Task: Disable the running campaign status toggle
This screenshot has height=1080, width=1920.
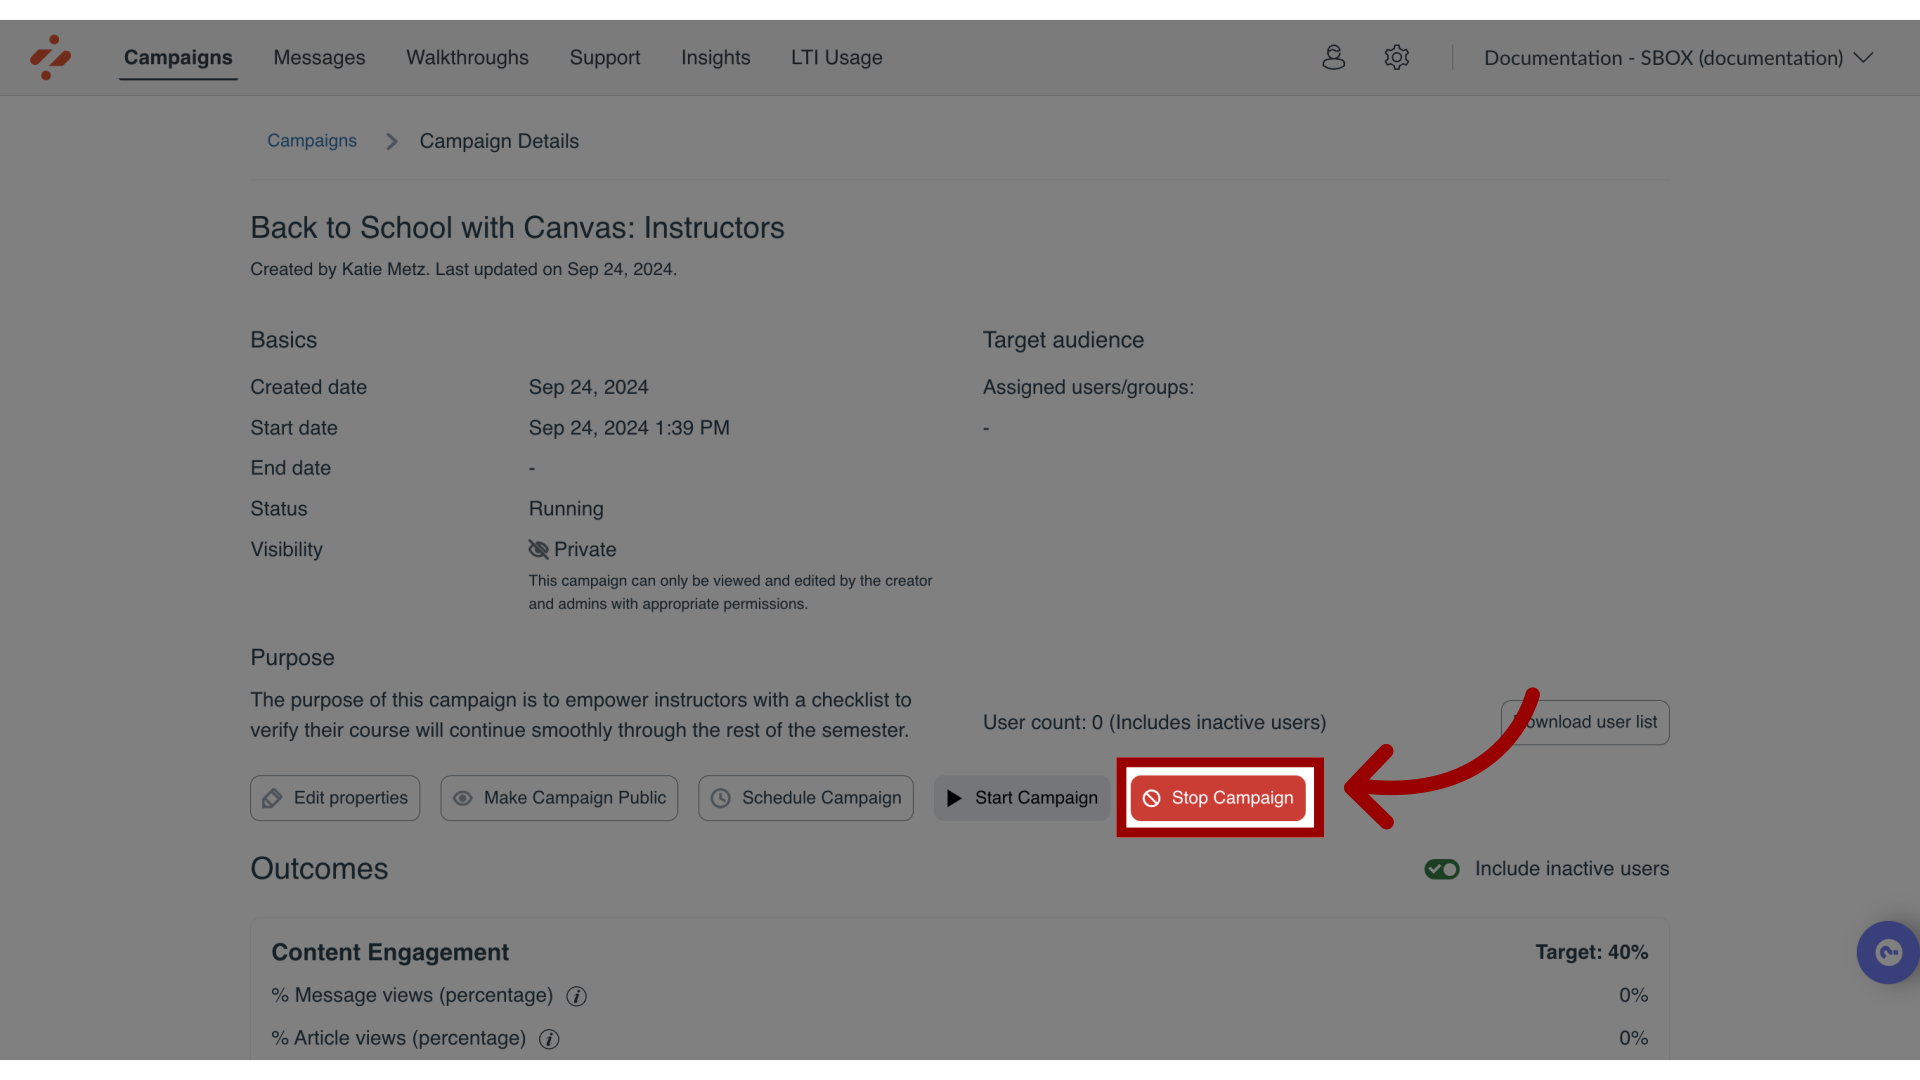Action: 1217,796
